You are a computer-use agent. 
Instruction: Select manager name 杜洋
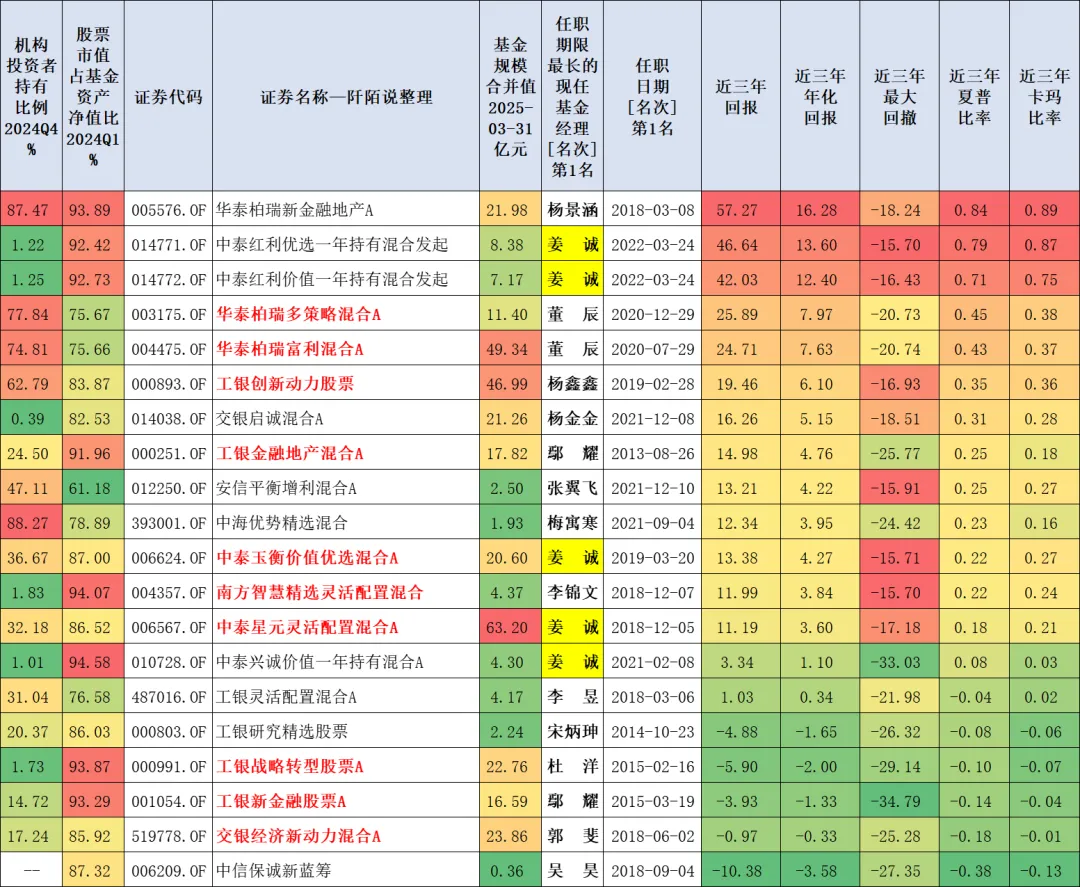coord(572,766)
